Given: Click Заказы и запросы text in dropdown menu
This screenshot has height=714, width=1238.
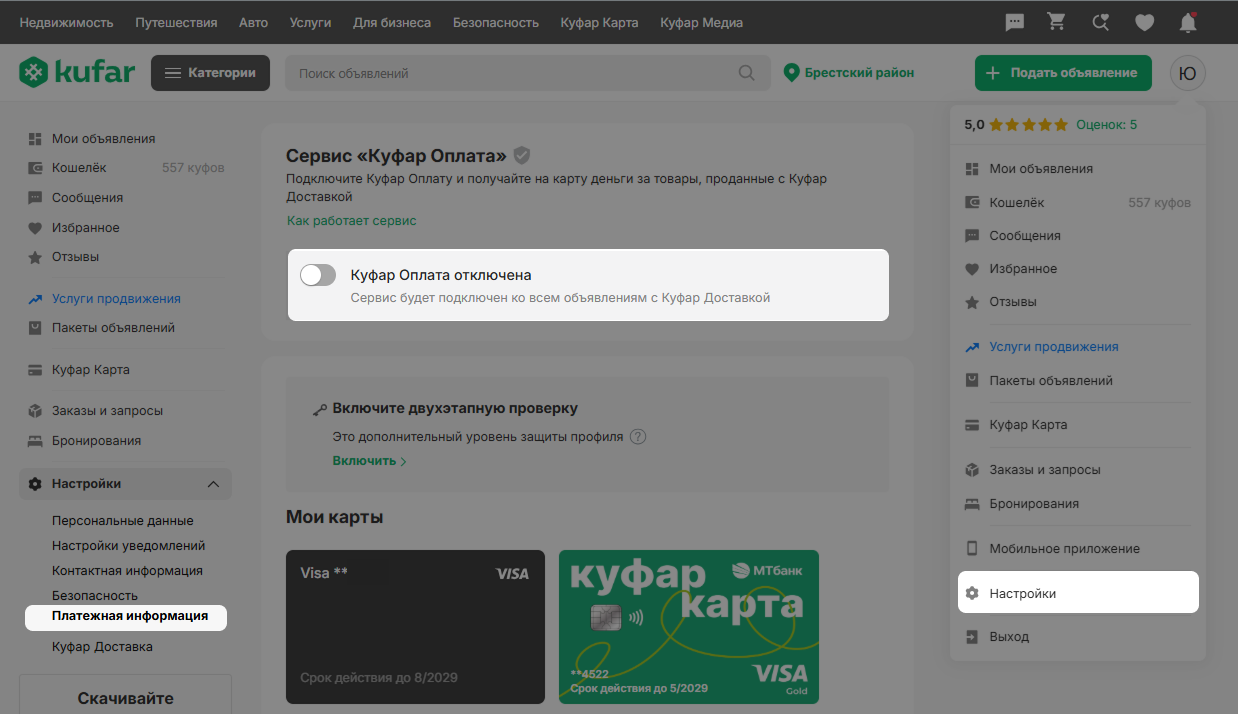Looking at the screenshot, I should (x=1045, y=470).
